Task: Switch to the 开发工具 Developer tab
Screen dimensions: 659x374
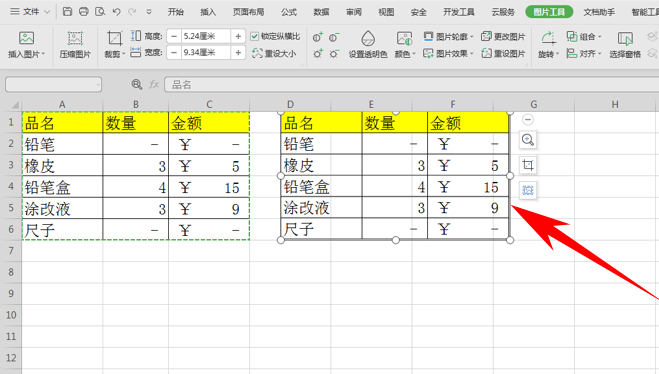Action: point(459,12)
